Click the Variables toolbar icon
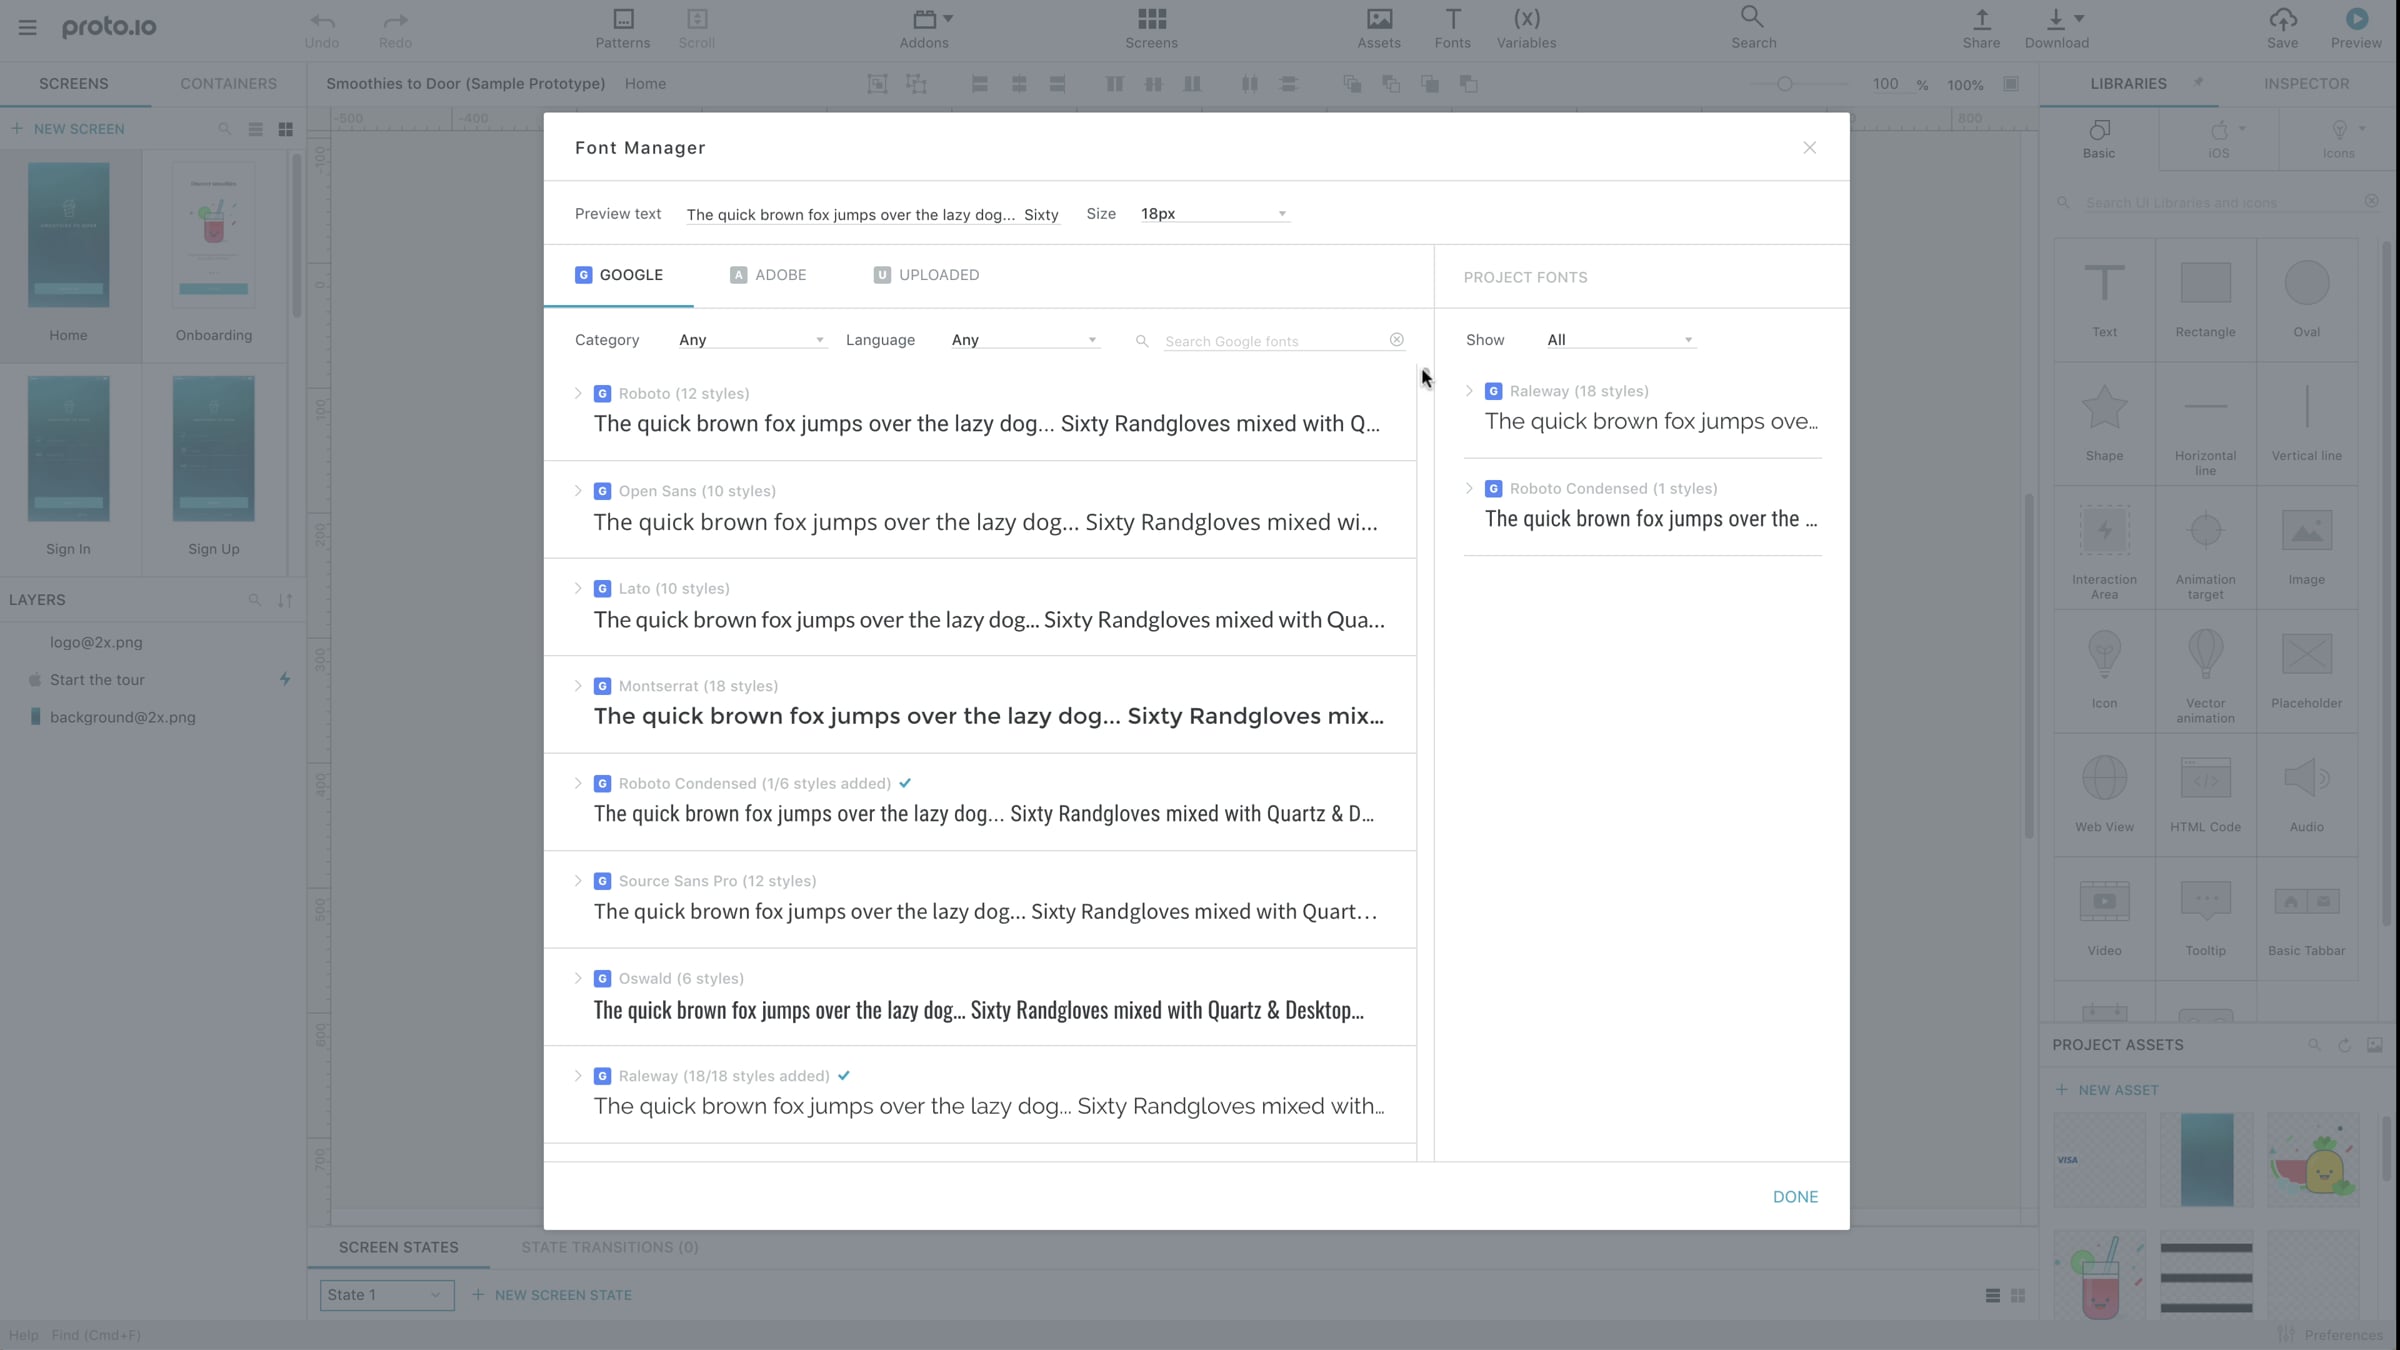Image resolution: width=2400 pixels, height=1350 pixels. (x=1525, y=20)
